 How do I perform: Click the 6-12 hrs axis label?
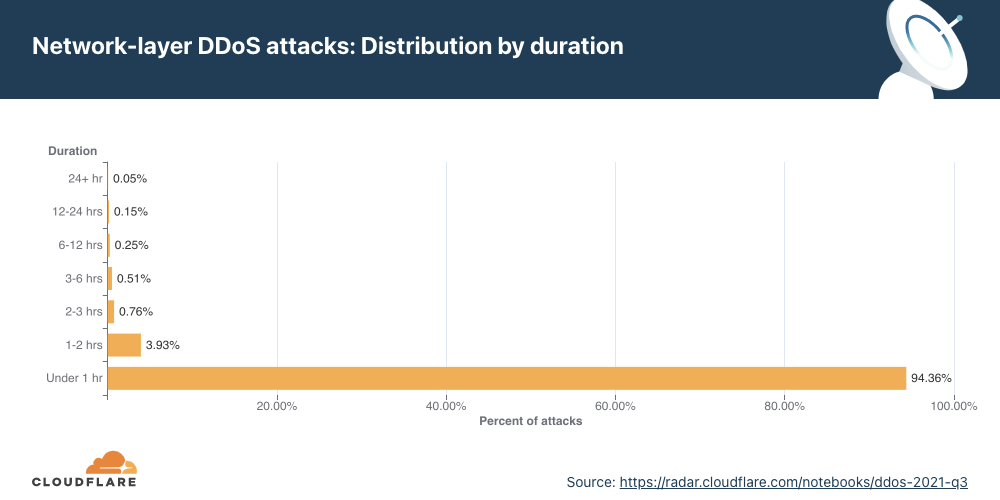pos(80,245)
